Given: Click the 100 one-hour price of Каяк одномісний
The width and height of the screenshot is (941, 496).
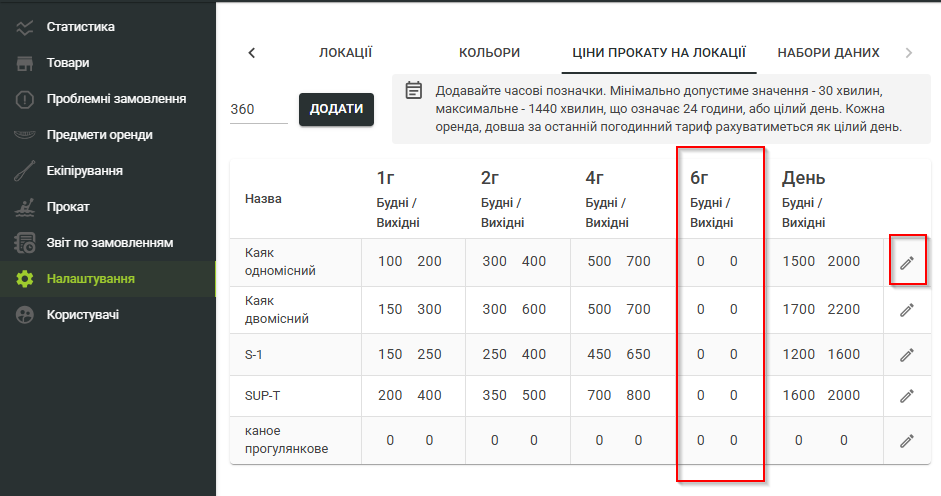Looking at the screenshot, I should 390,262.
